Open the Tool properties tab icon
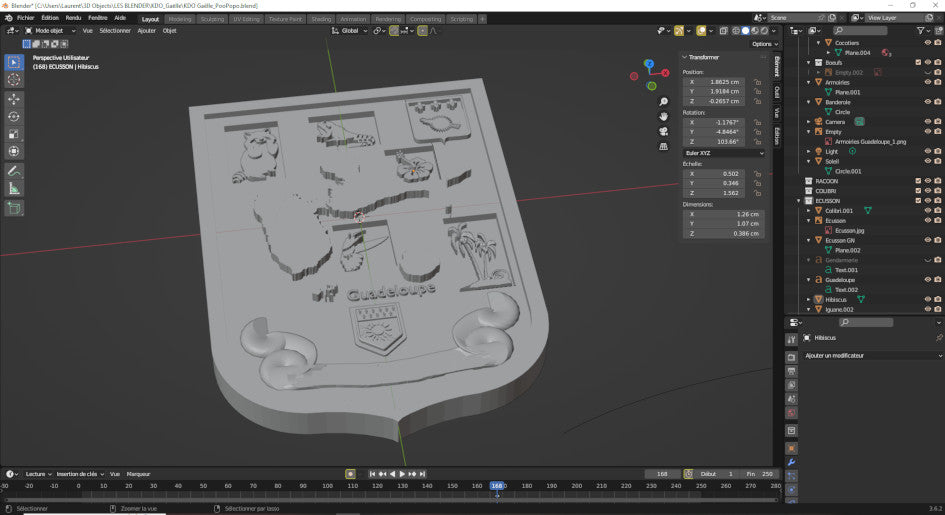This screenshot has width=945, height=515. pos(791,340)
